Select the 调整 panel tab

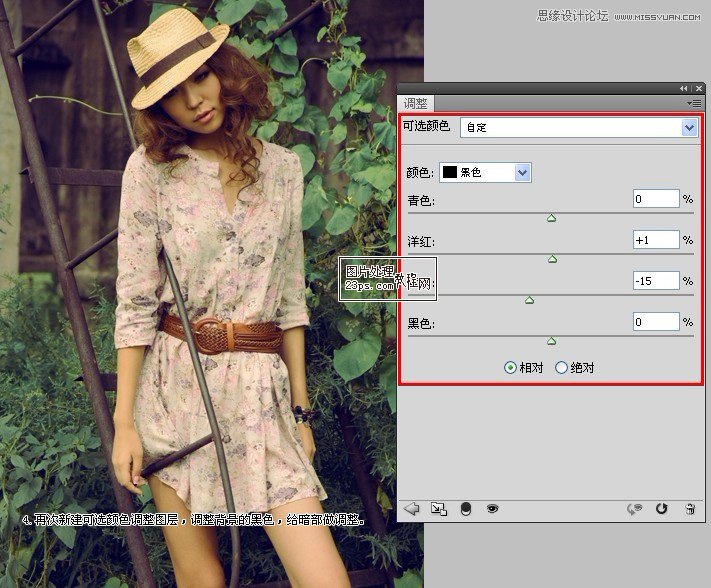tap(416, 103)
